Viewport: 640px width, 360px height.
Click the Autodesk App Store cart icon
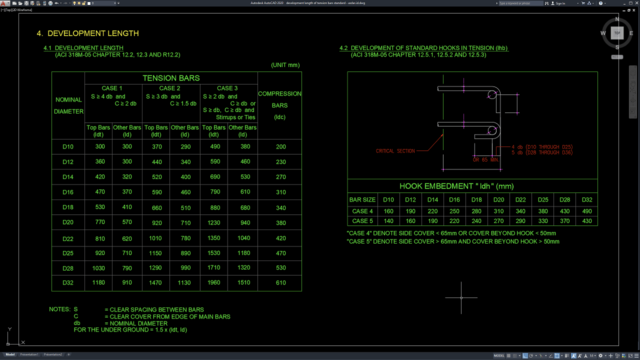[583, 3]
